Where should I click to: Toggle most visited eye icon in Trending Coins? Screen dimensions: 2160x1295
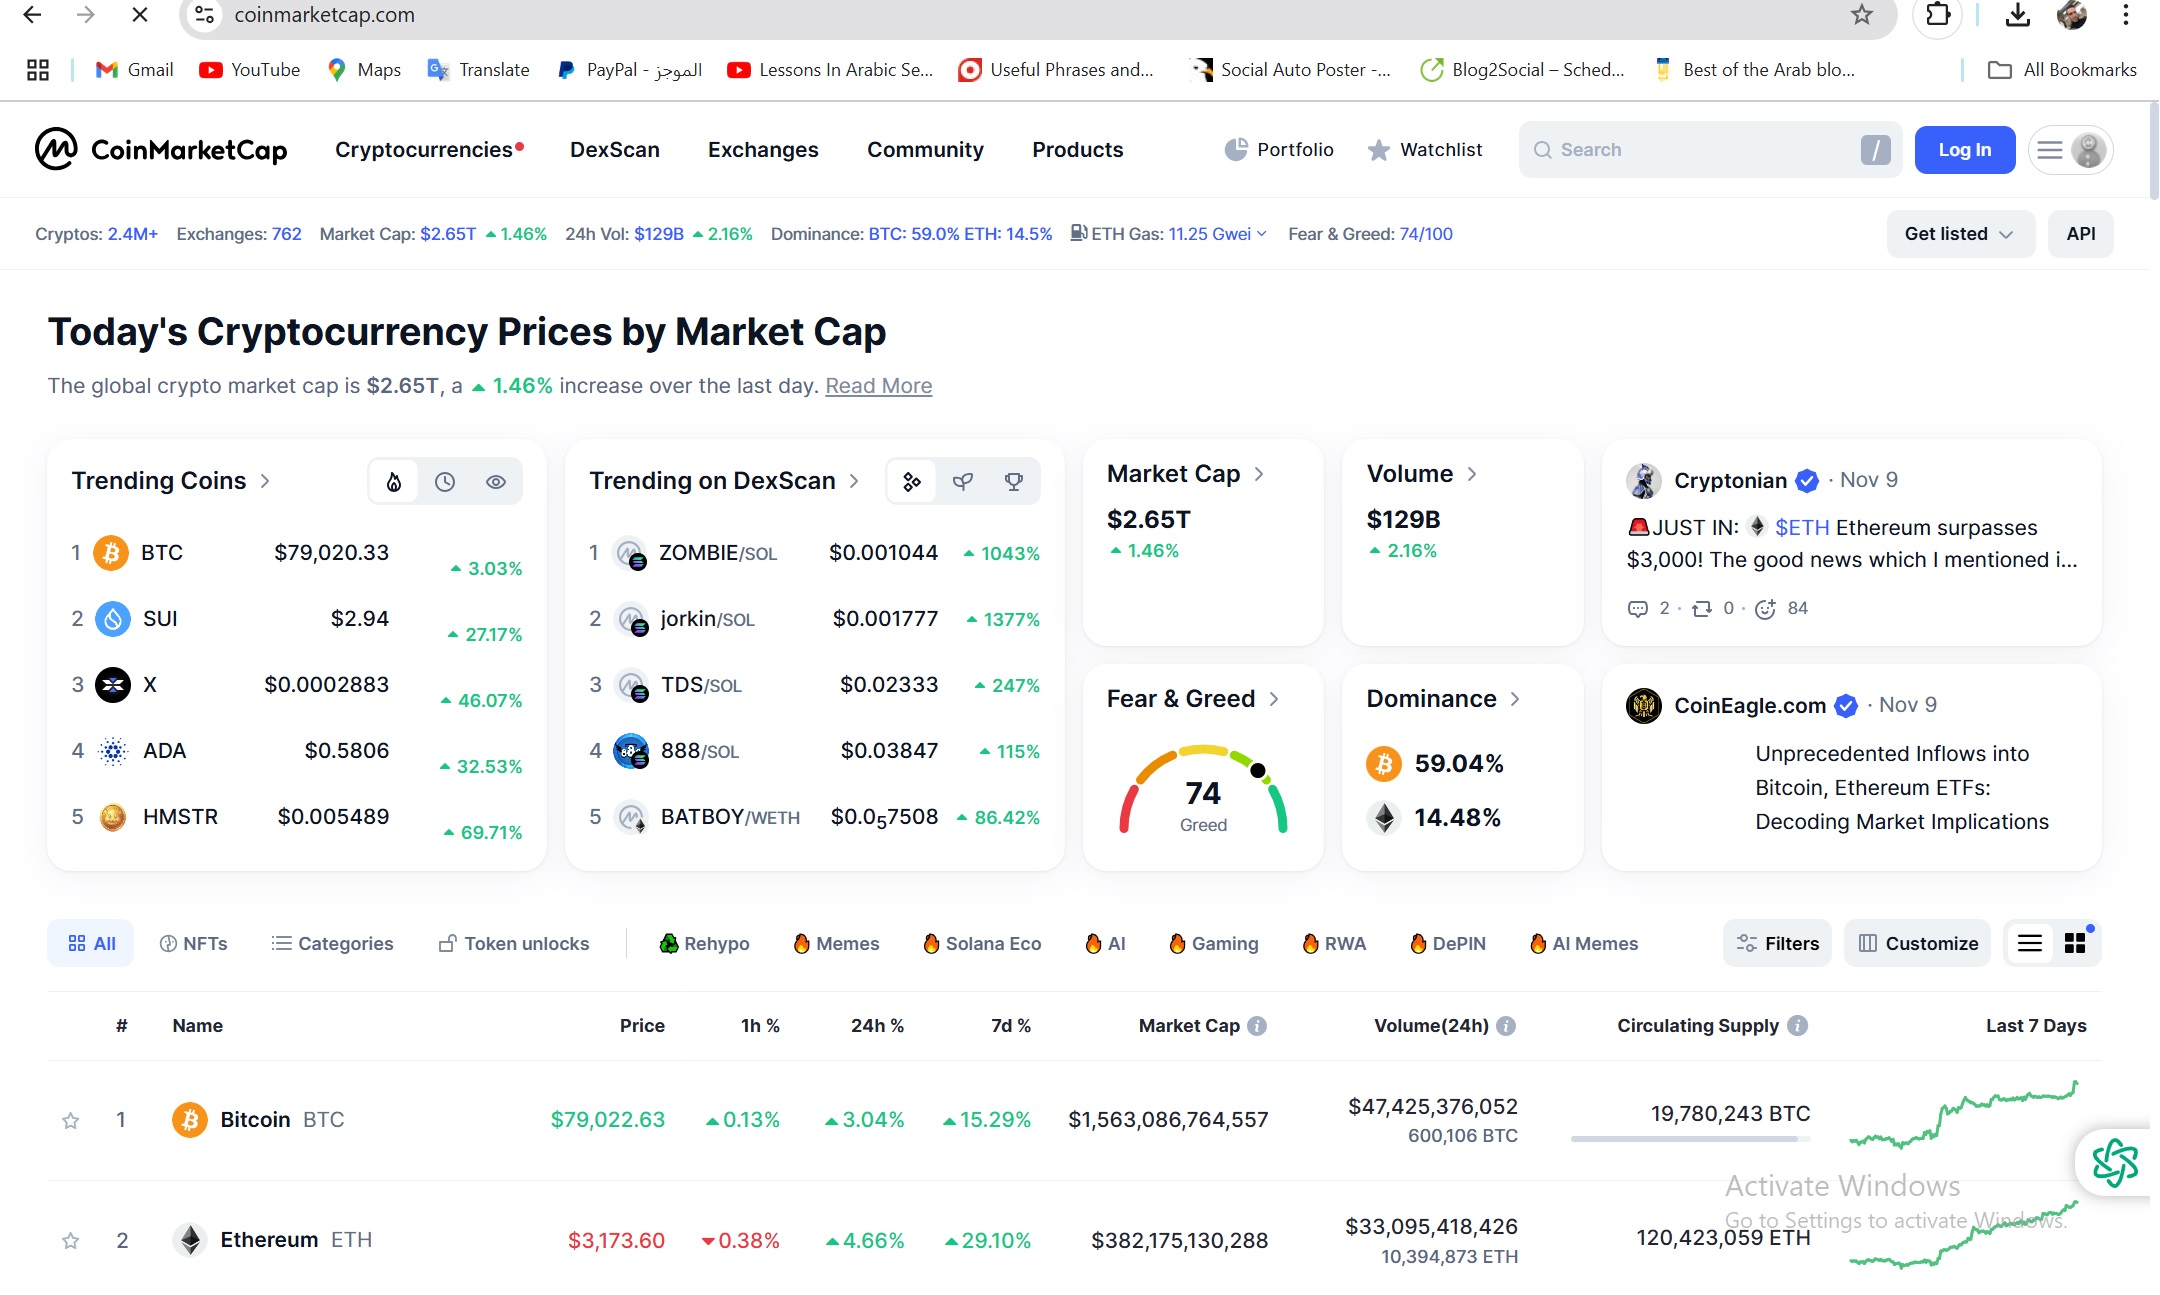(496, 482)
